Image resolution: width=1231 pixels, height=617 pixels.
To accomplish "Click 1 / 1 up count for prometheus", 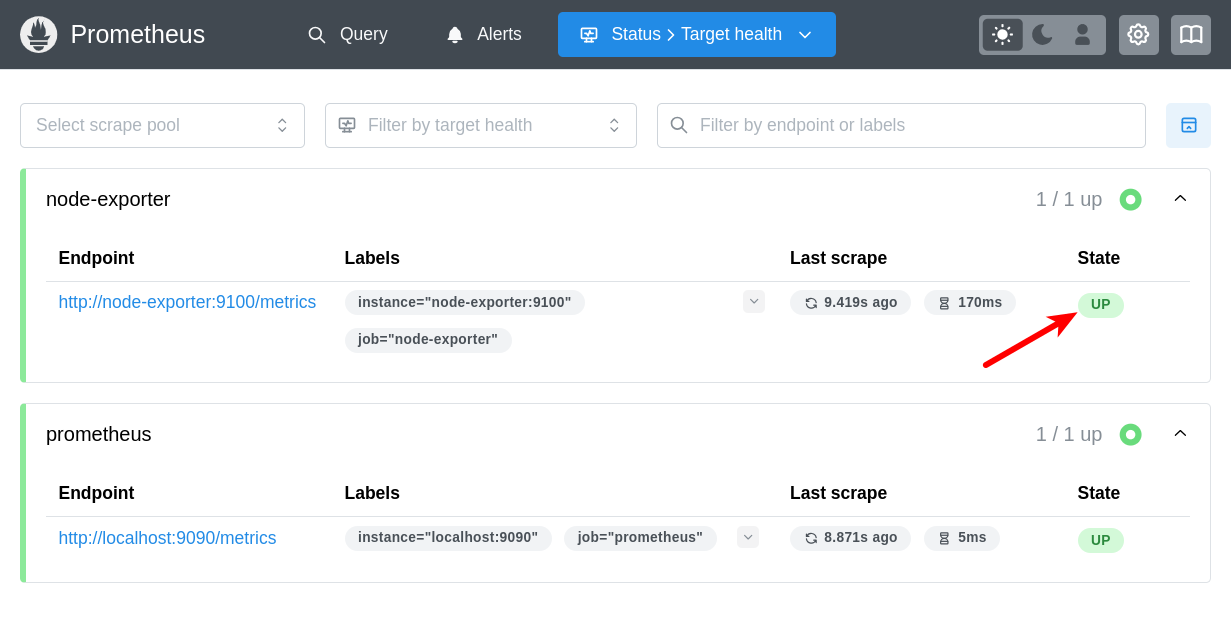I will [x=1069, y=434].
